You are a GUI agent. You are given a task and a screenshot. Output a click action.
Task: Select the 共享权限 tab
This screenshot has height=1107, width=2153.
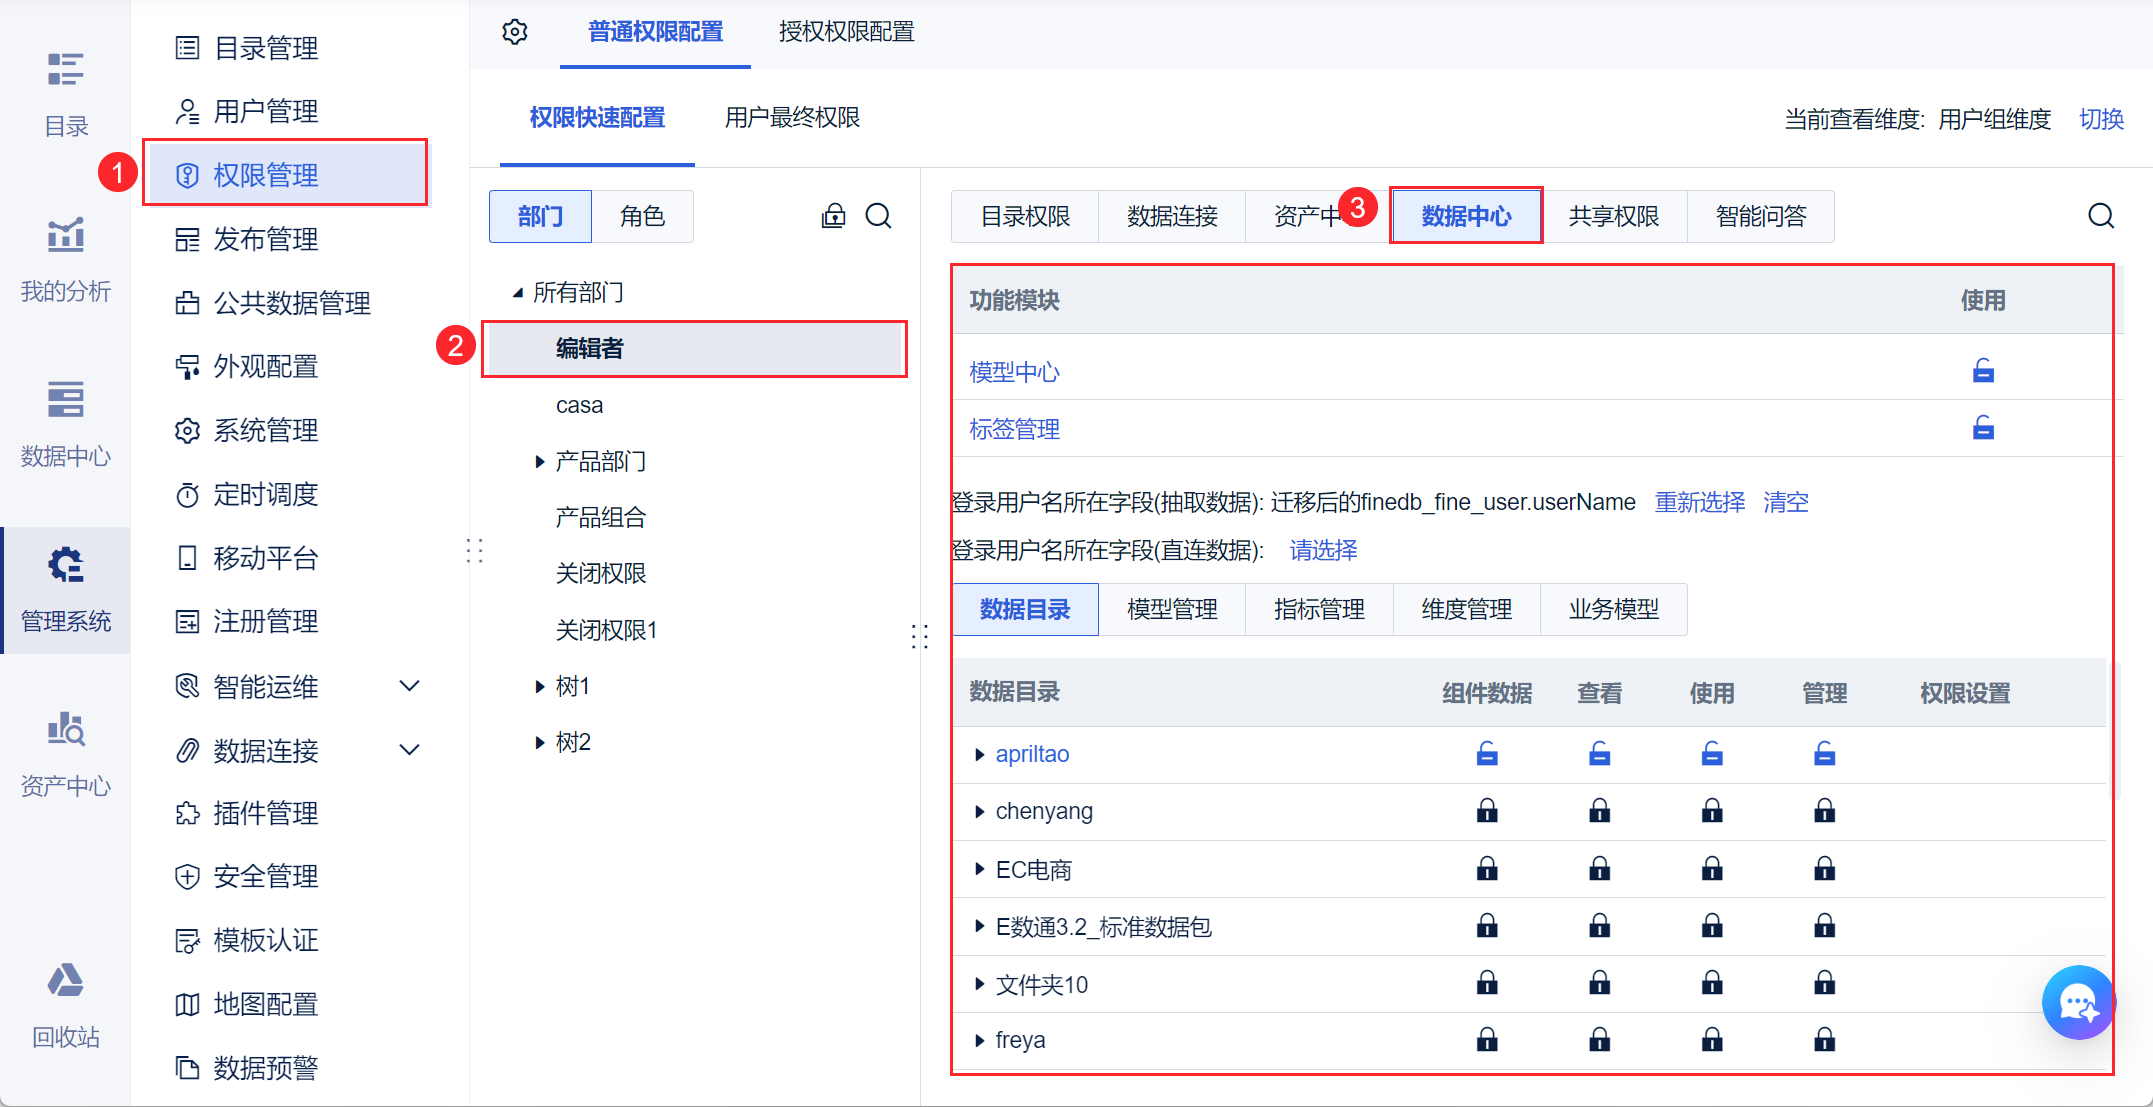[x=1613, y=216]
